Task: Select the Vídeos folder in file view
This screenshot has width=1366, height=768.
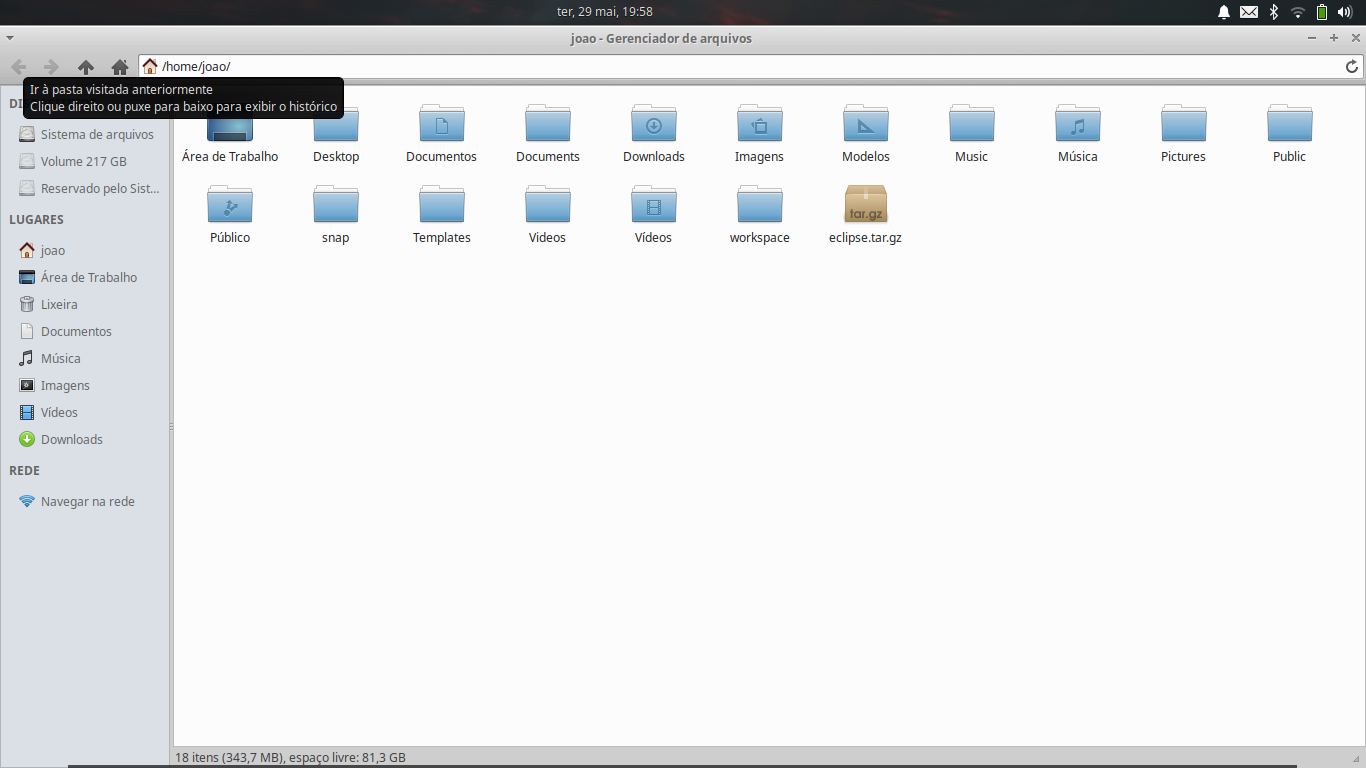Action: tap(654, 214)
